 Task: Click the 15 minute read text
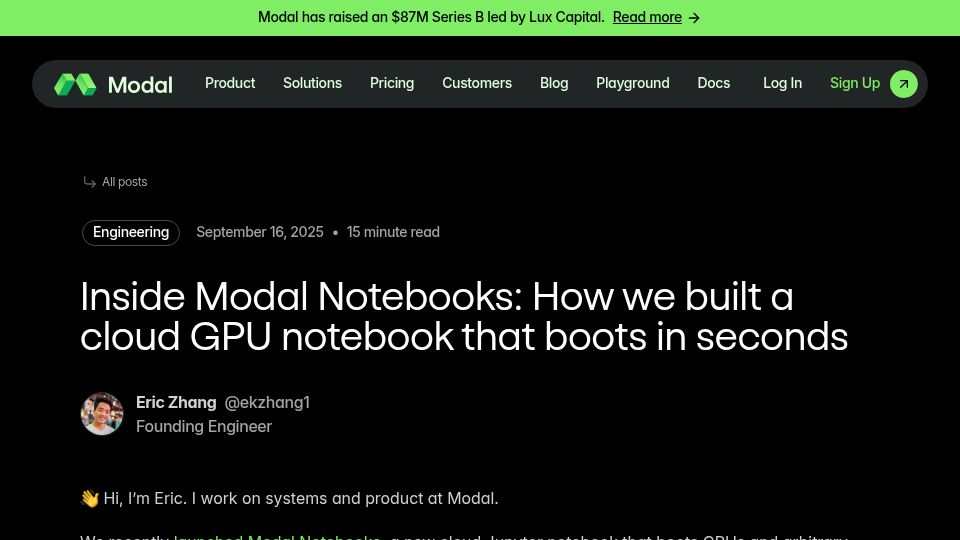click(x=393, y=232)
